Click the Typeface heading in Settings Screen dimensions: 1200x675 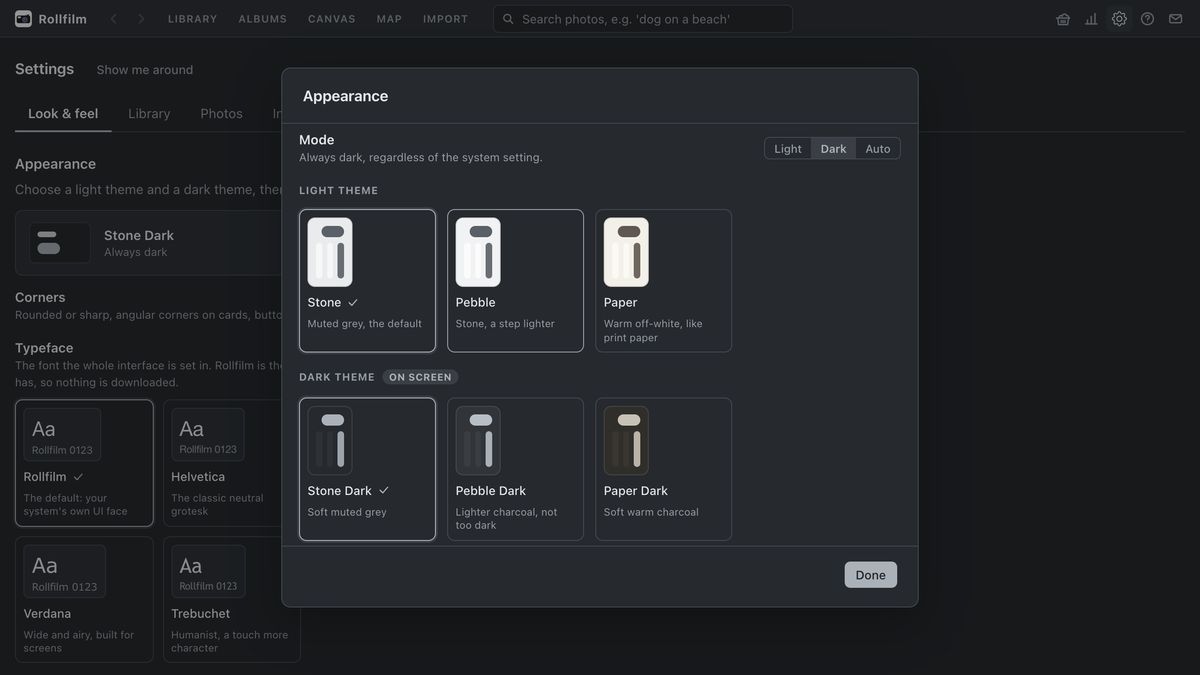coord(44,348)
